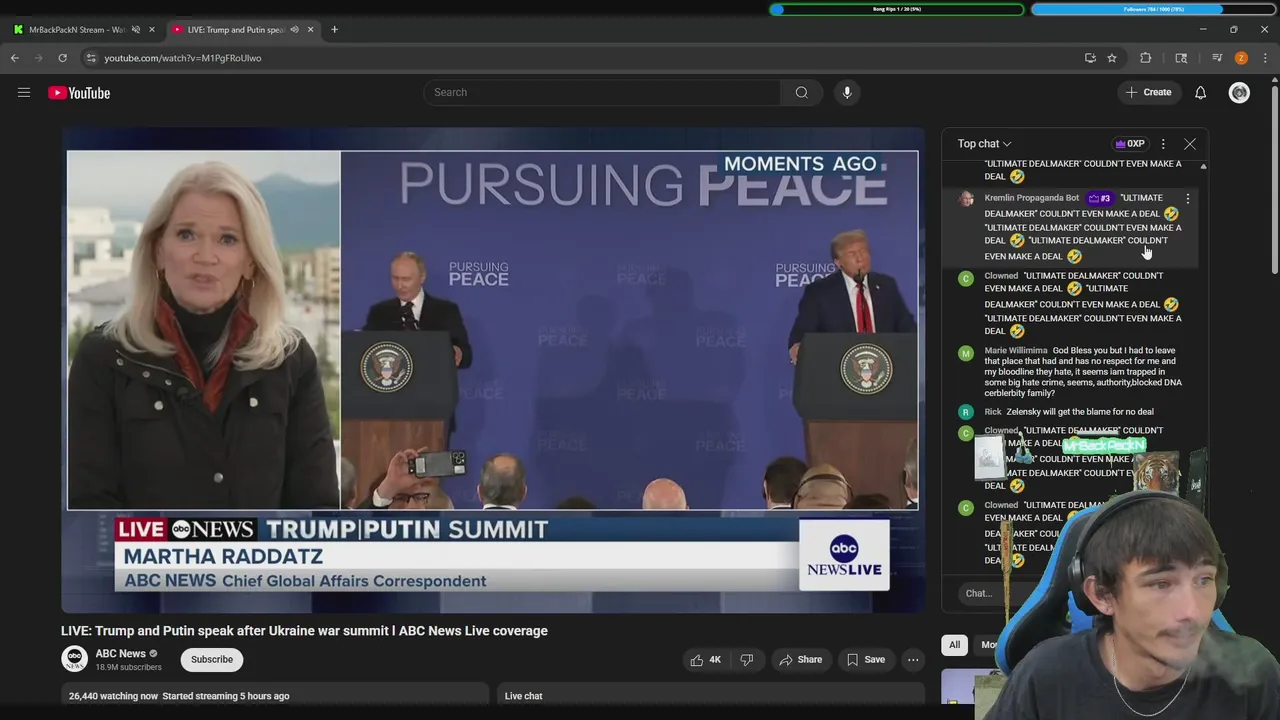Open the ABC News channel avatar
1280x720 pixels.
point(74,659)
